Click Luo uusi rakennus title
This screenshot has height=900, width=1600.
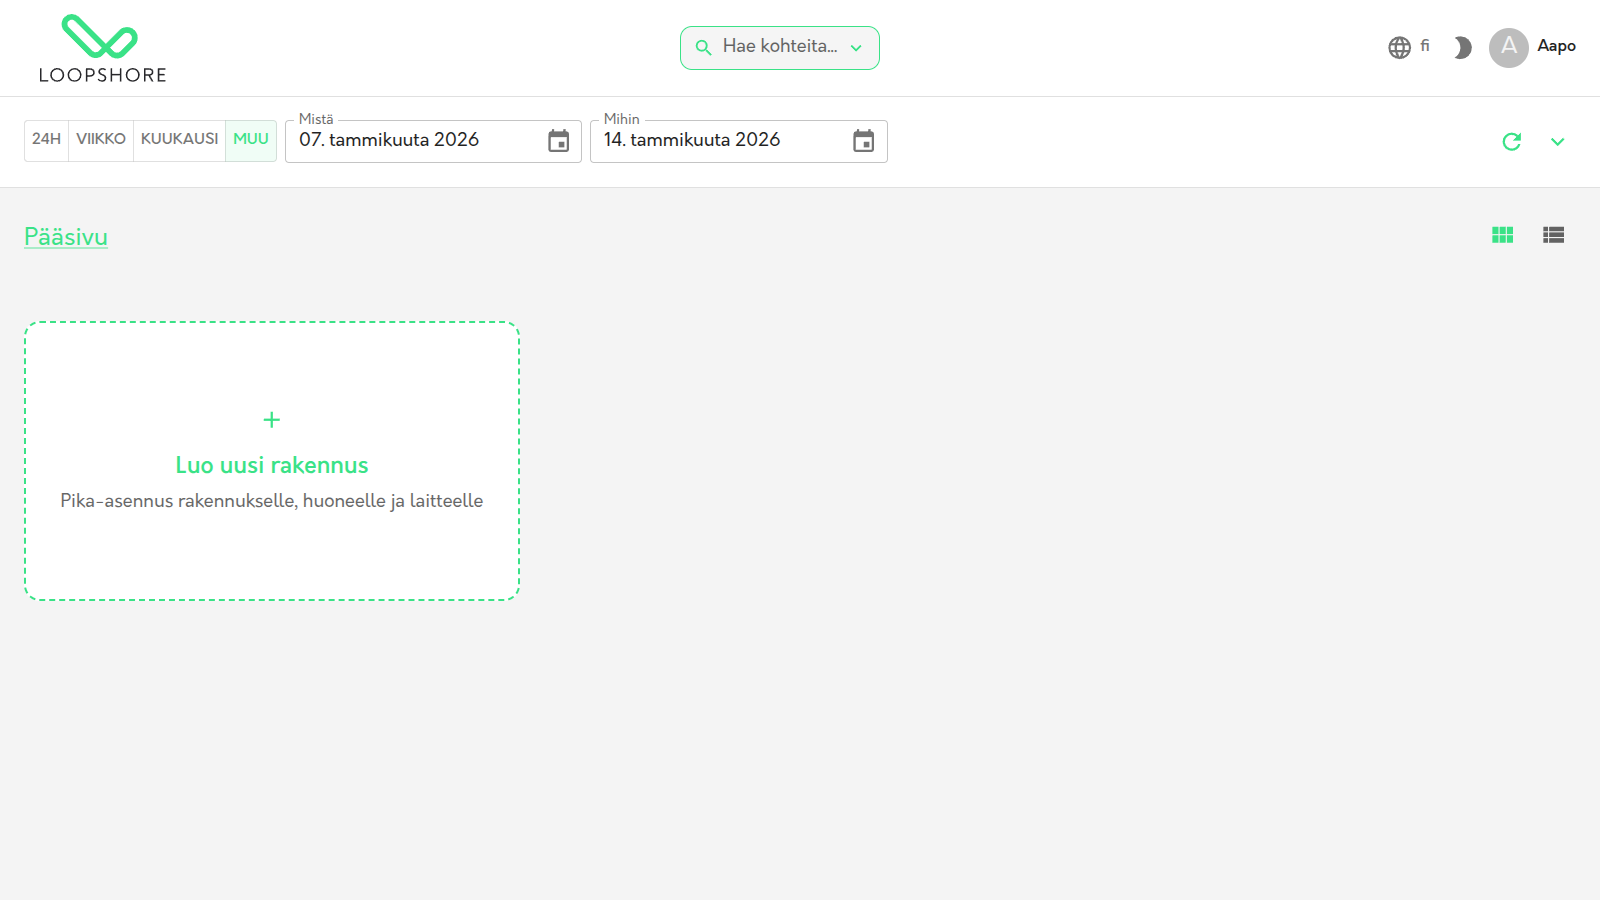point(272,465)
